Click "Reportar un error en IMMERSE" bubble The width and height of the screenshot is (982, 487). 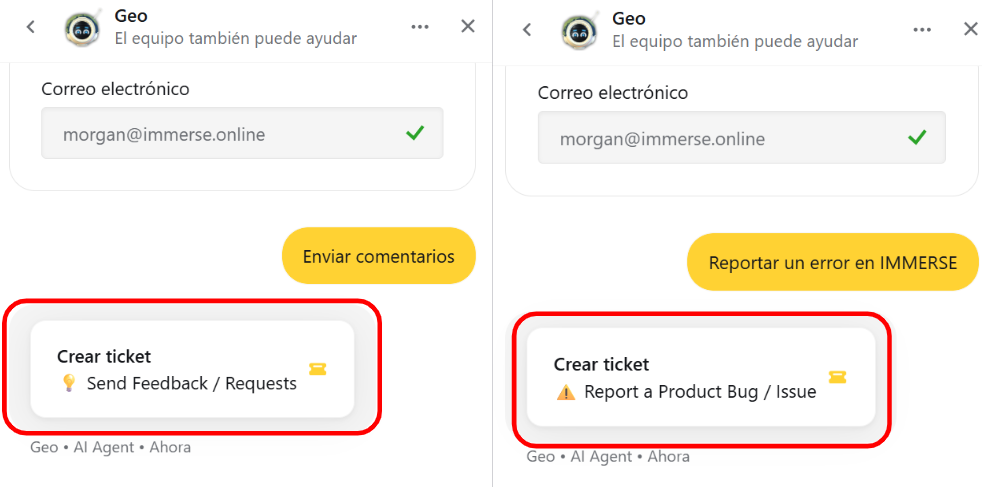click(x=832, y=263)
